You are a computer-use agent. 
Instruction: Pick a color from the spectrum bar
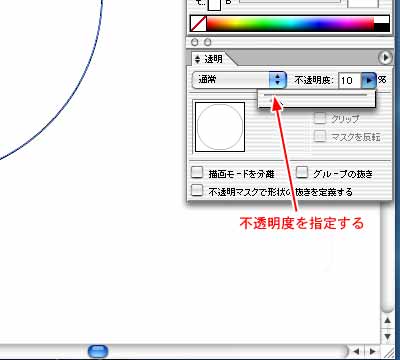290,24
